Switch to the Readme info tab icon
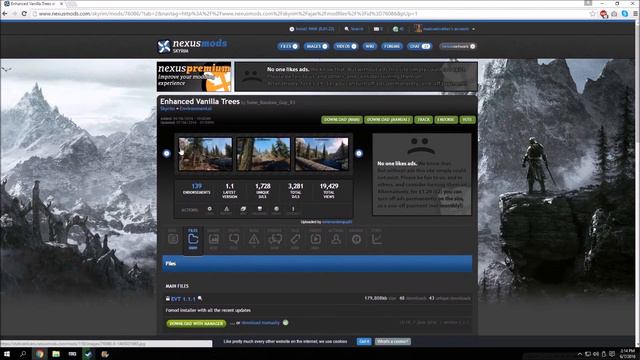 (x=356, y=238)
